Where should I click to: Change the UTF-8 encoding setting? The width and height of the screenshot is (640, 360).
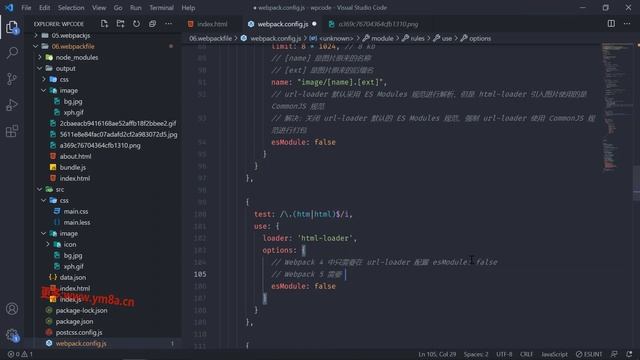click(x=504, y=354)
